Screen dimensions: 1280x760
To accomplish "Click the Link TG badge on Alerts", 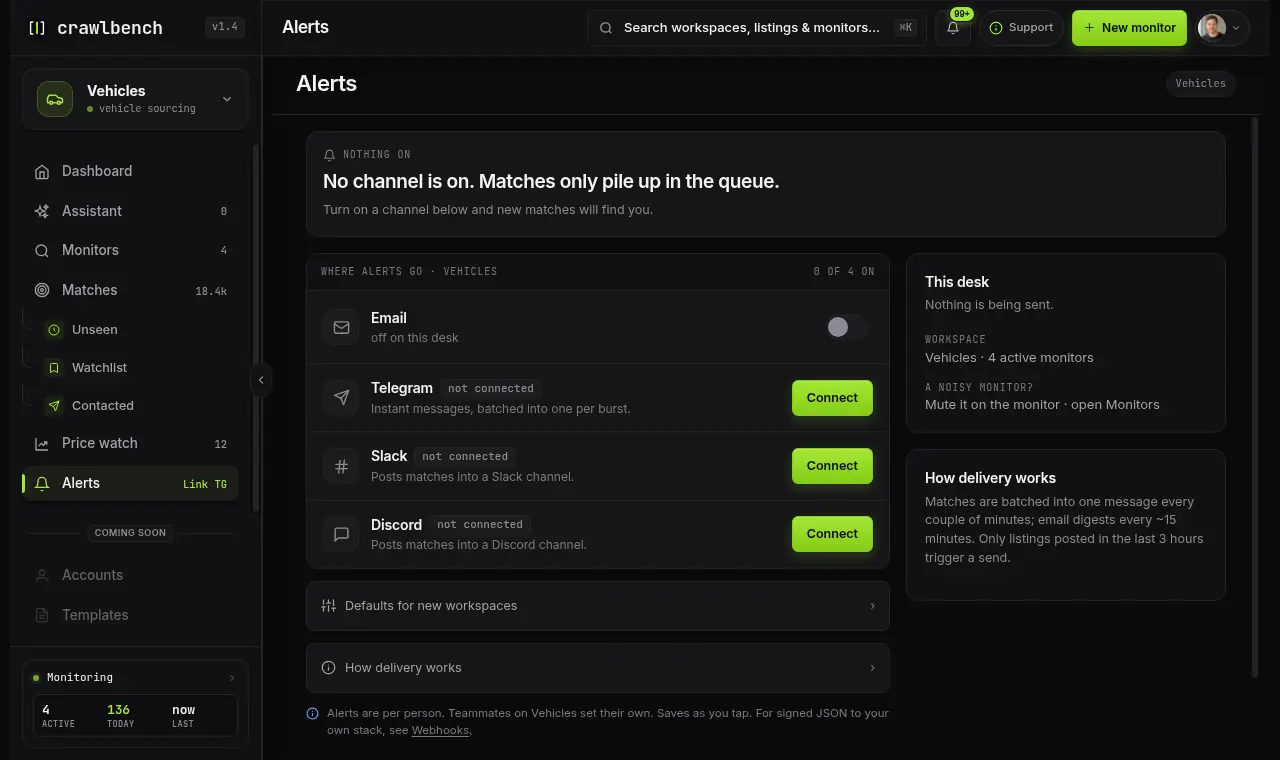I will click(x=205, y=484).
